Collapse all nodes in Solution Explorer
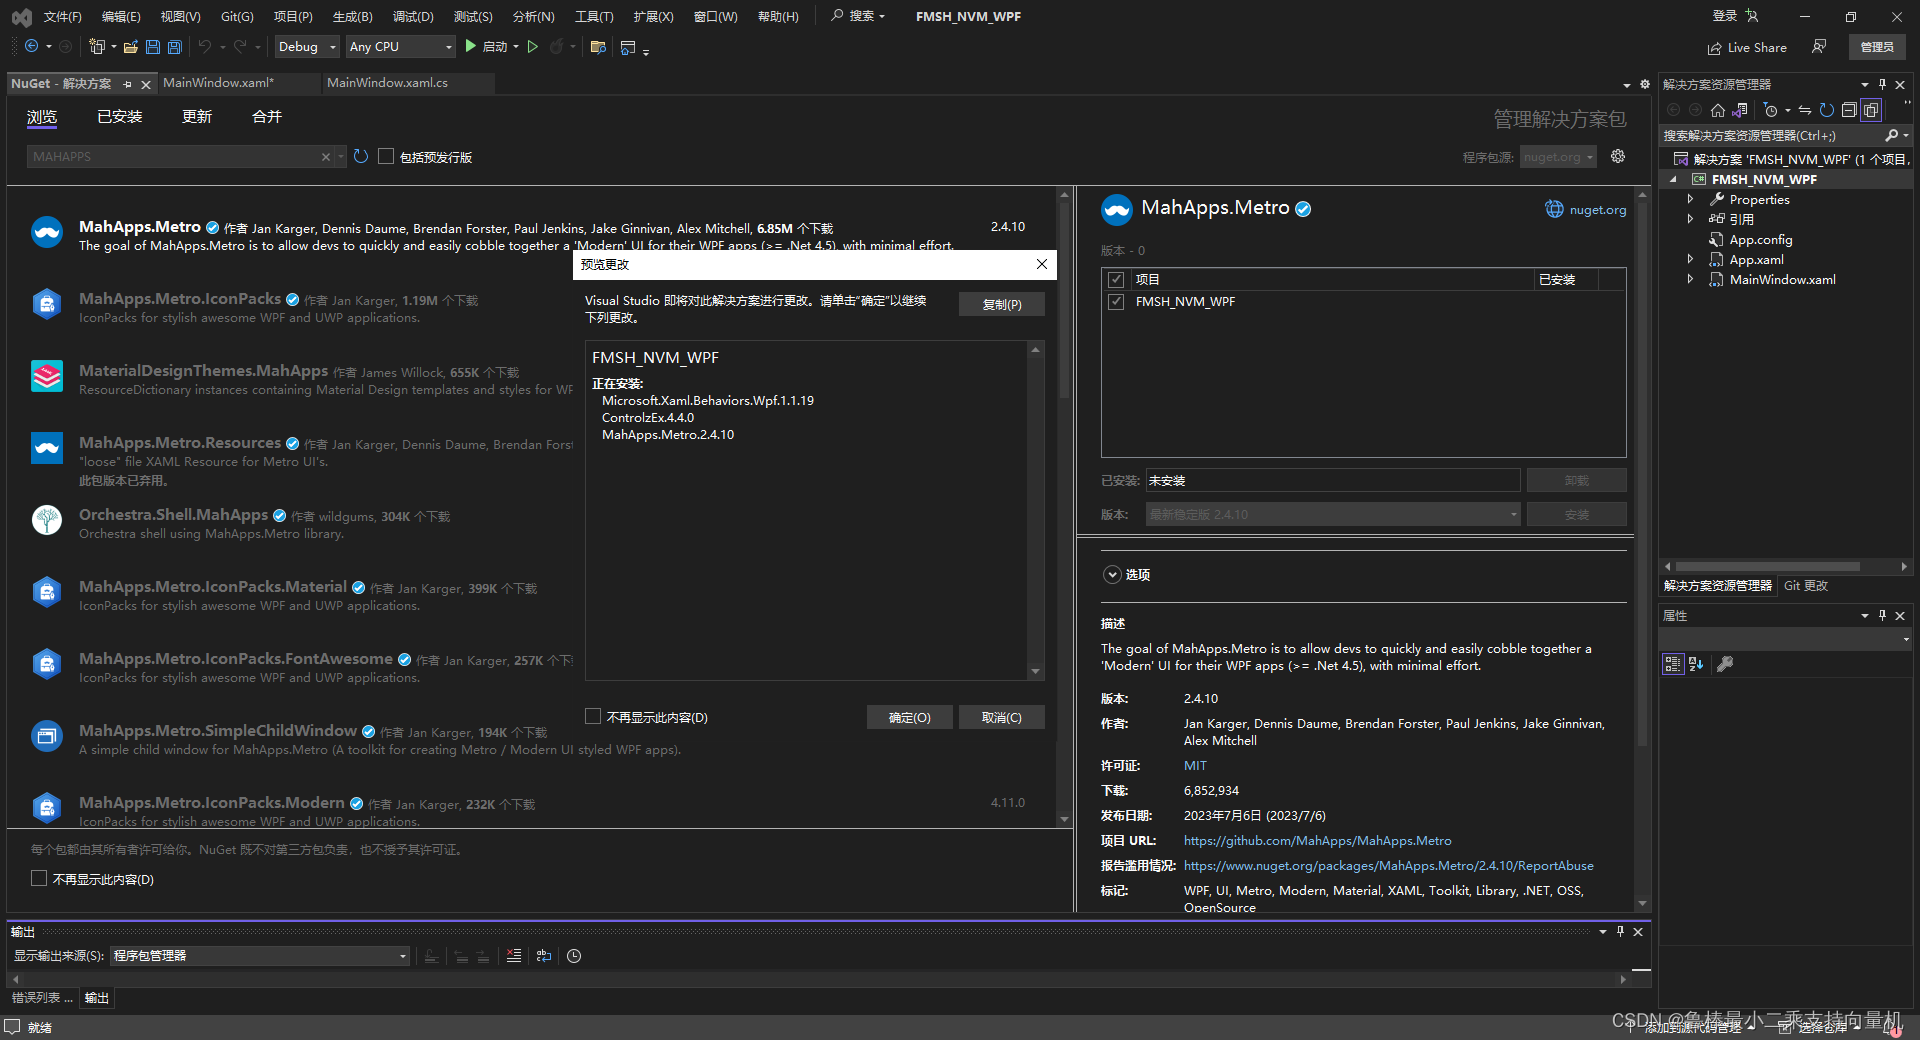1920x1040 pixels. pos(1849,110)
